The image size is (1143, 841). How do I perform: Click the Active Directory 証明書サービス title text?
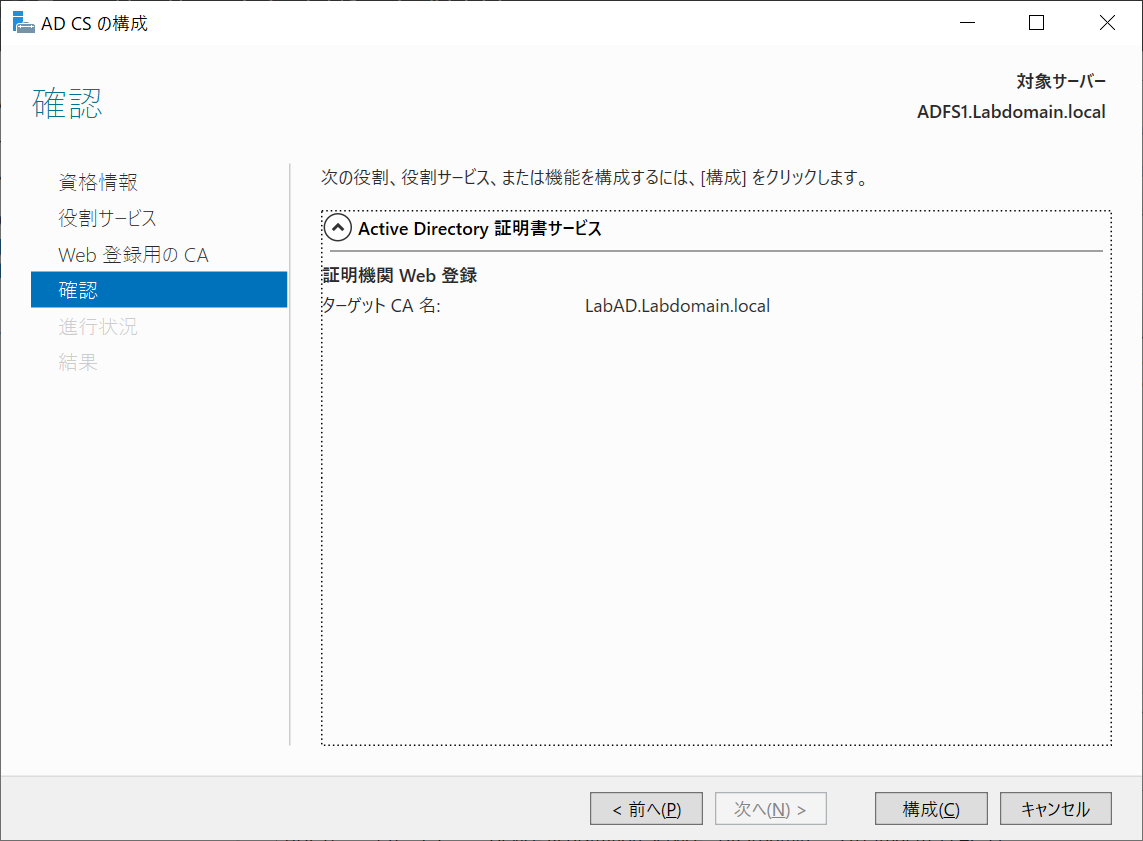click(480, 229)
